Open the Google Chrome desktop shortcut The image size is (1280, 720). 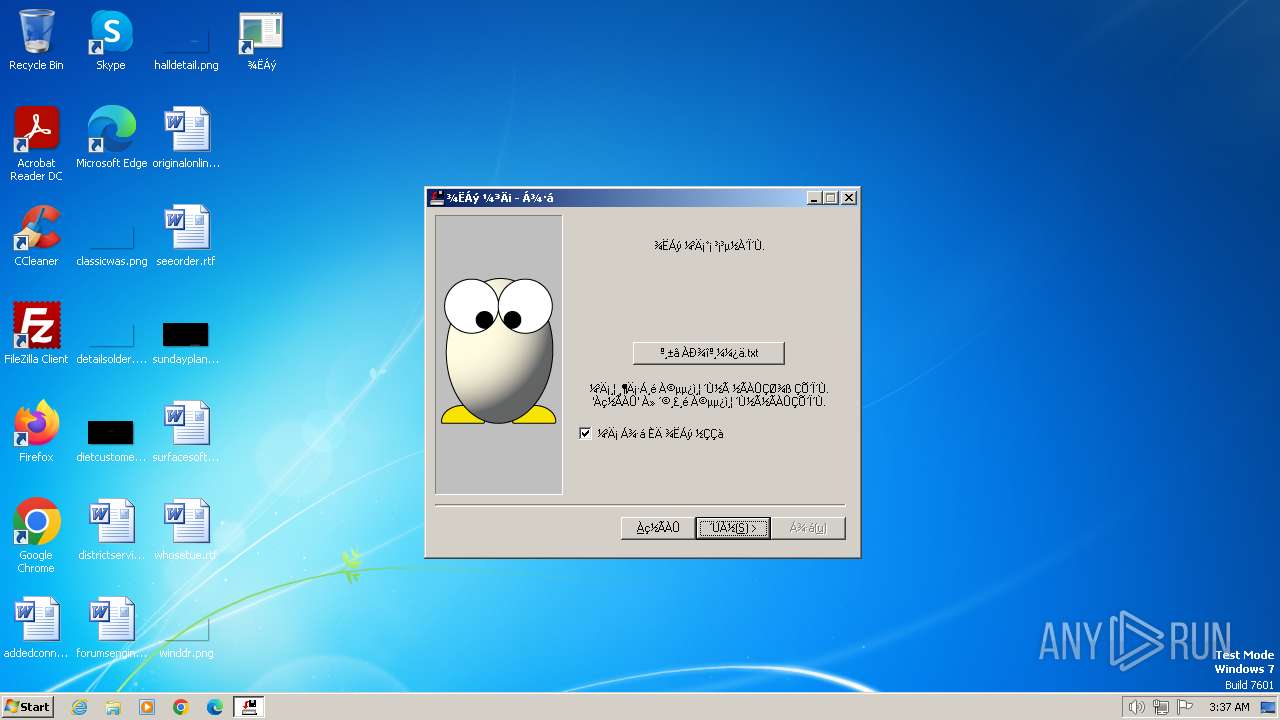click(36, 536)
